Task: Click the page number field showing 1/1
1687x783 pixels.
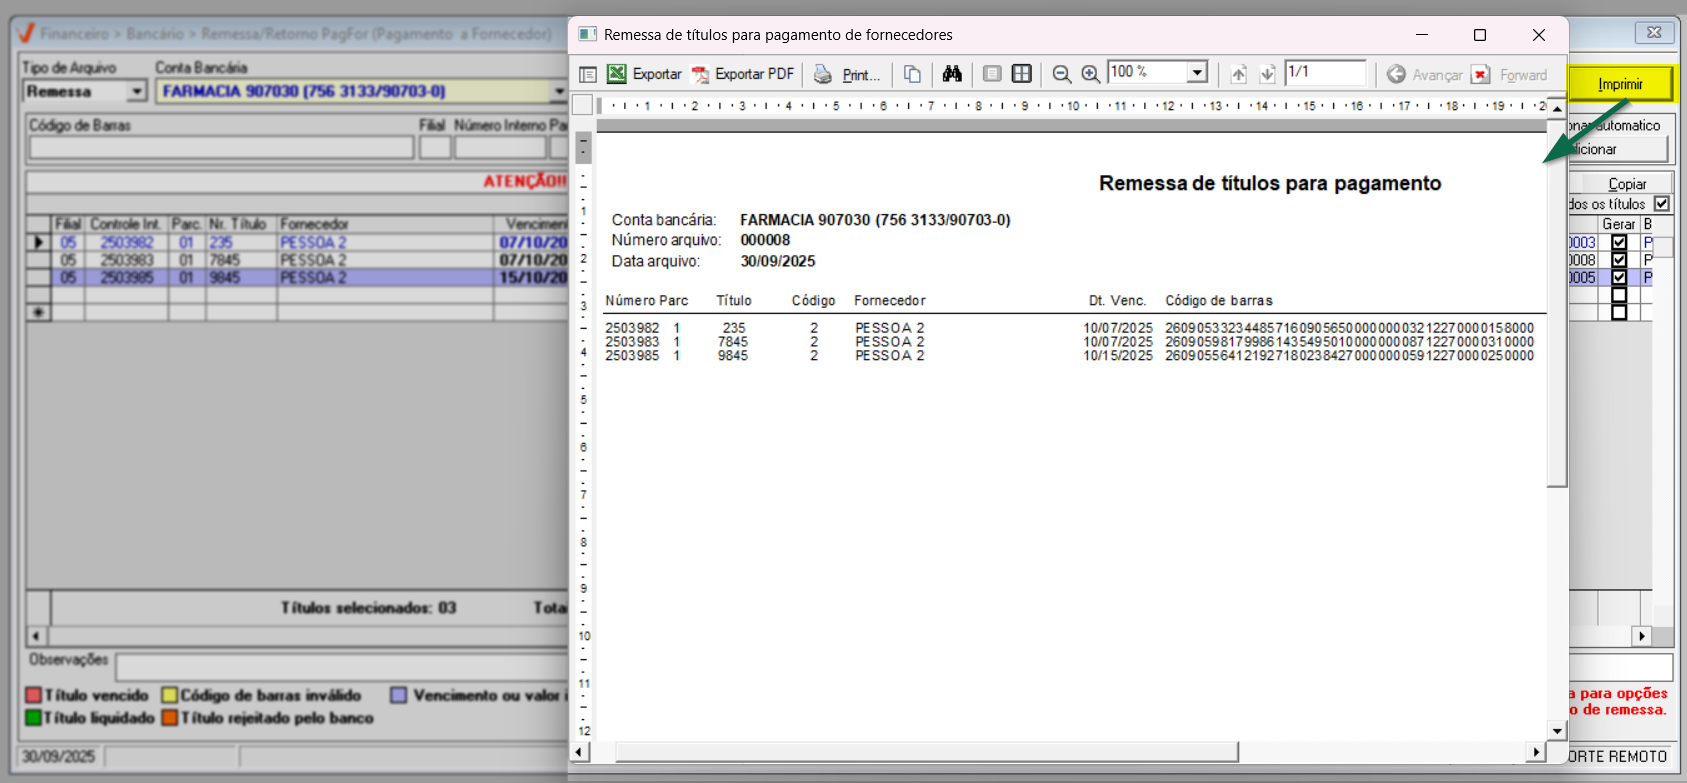Action: point(1324,72)
